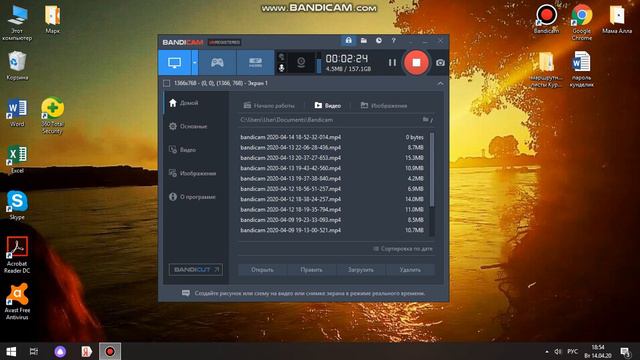Open Task View on taskbar
Screen dimensions: 640x360
(x=34, y=351)
